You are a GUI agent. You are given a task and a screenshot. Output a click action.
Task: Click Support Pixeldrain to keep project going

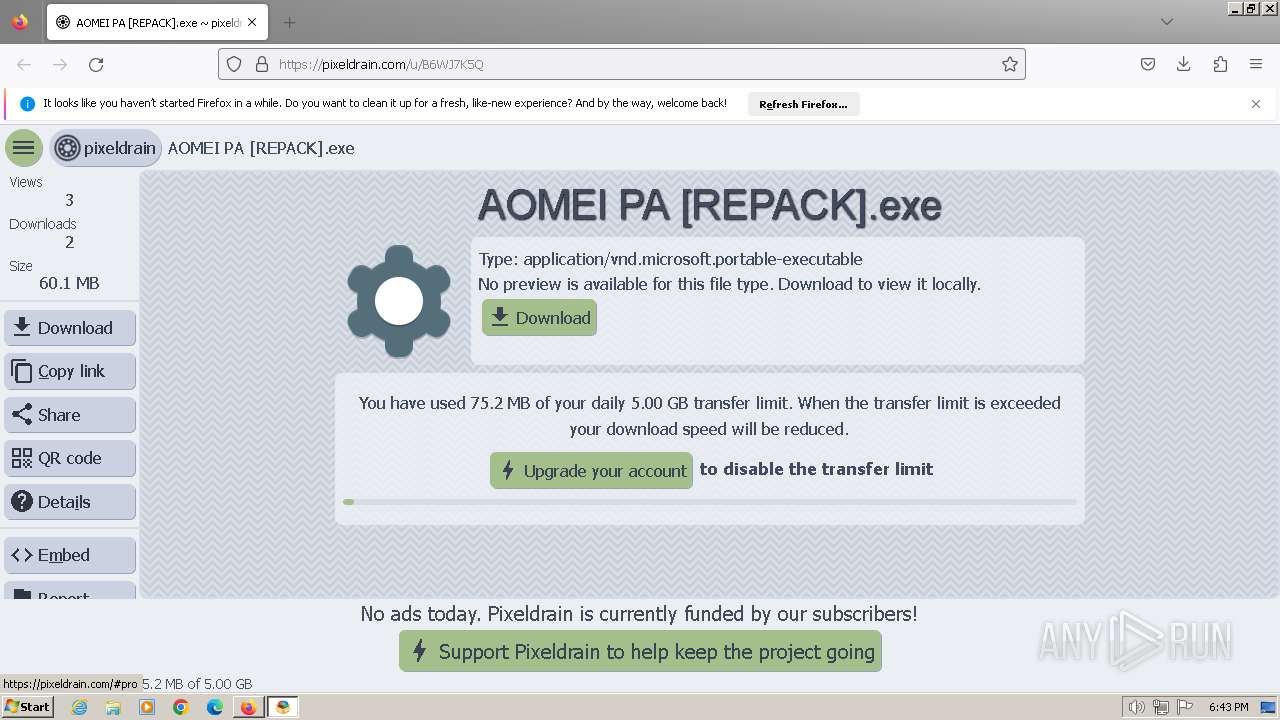point(640,651)
